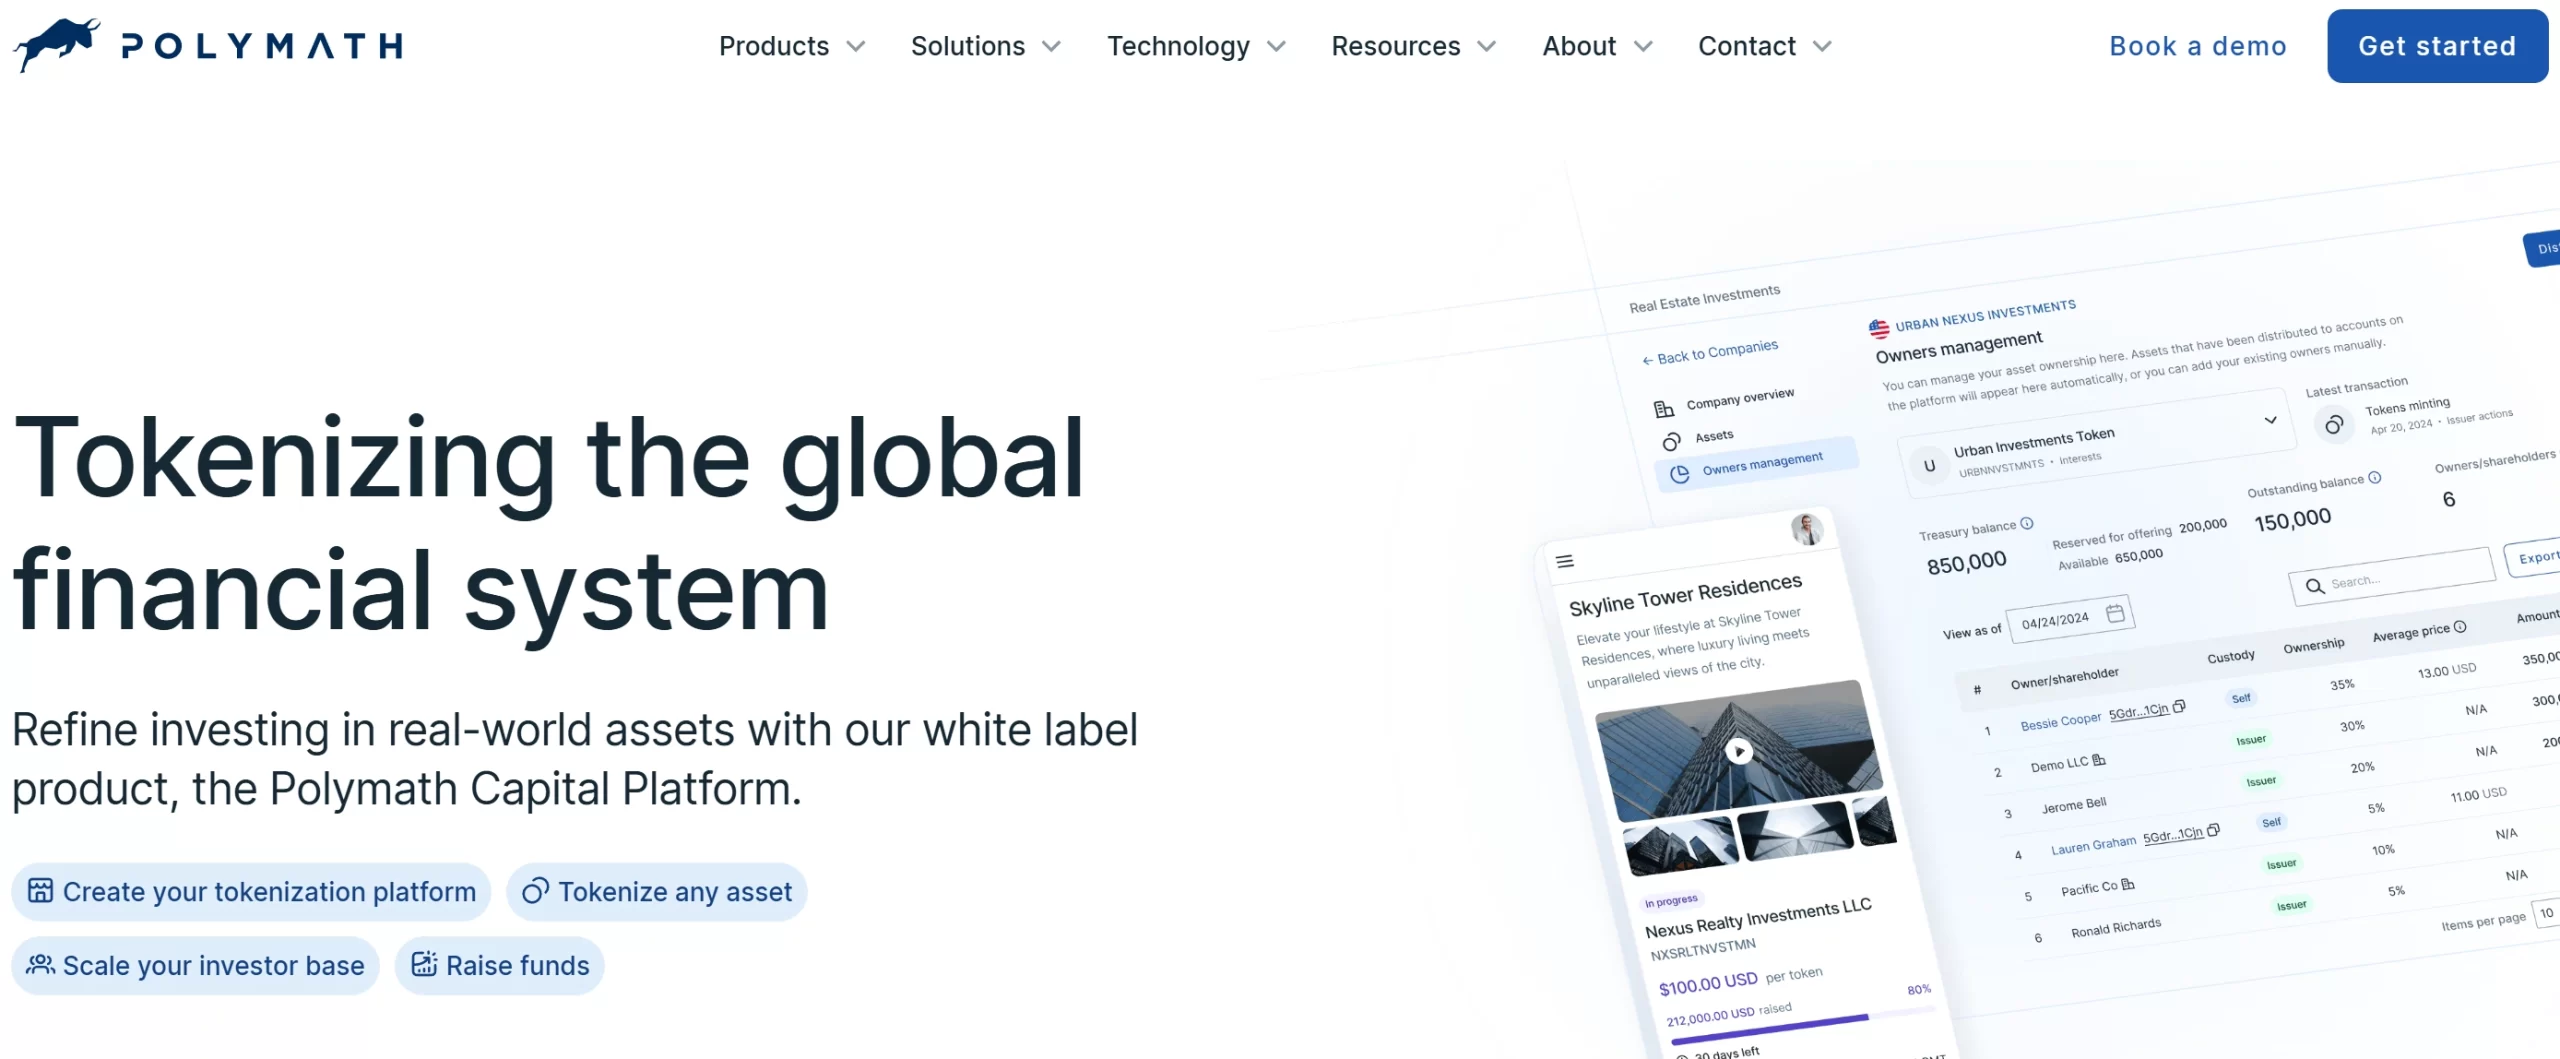Expand the Products dropdown menu
This screenshot has height=1059, width=2560.
tap(791, 46)
